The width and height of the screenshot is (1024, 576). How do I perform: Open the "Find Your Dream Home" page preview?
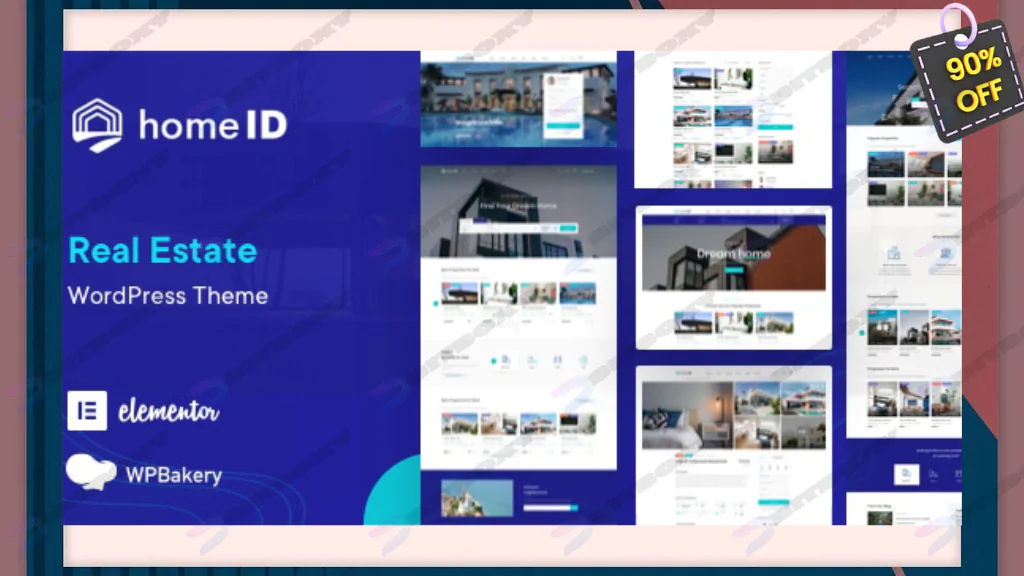click(x=519, y=317)
